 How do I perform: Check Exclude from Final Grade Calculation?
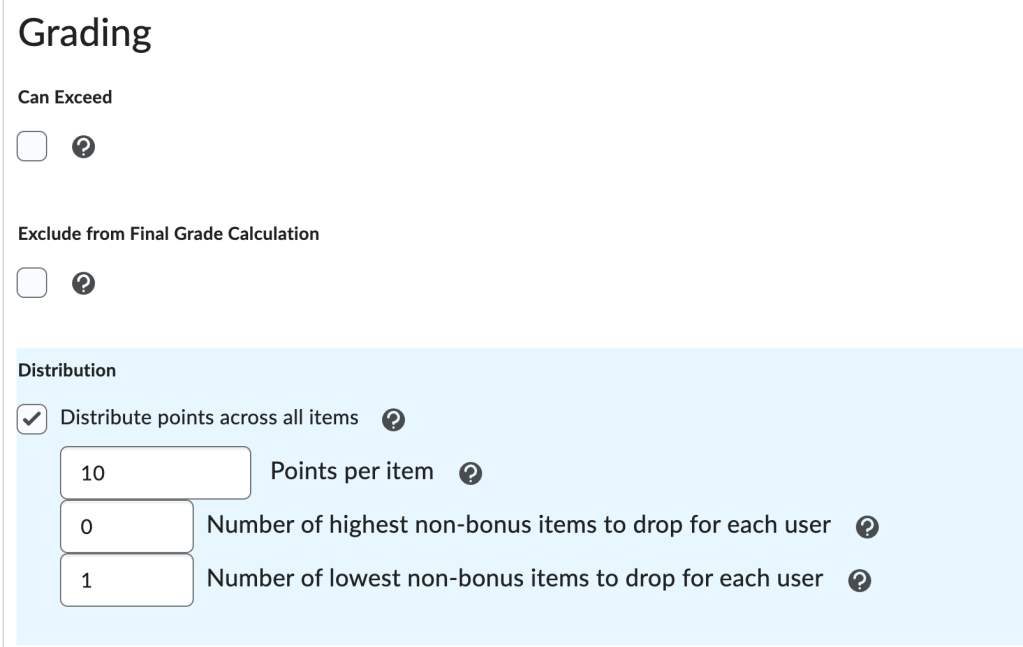[x=30, y=283]
